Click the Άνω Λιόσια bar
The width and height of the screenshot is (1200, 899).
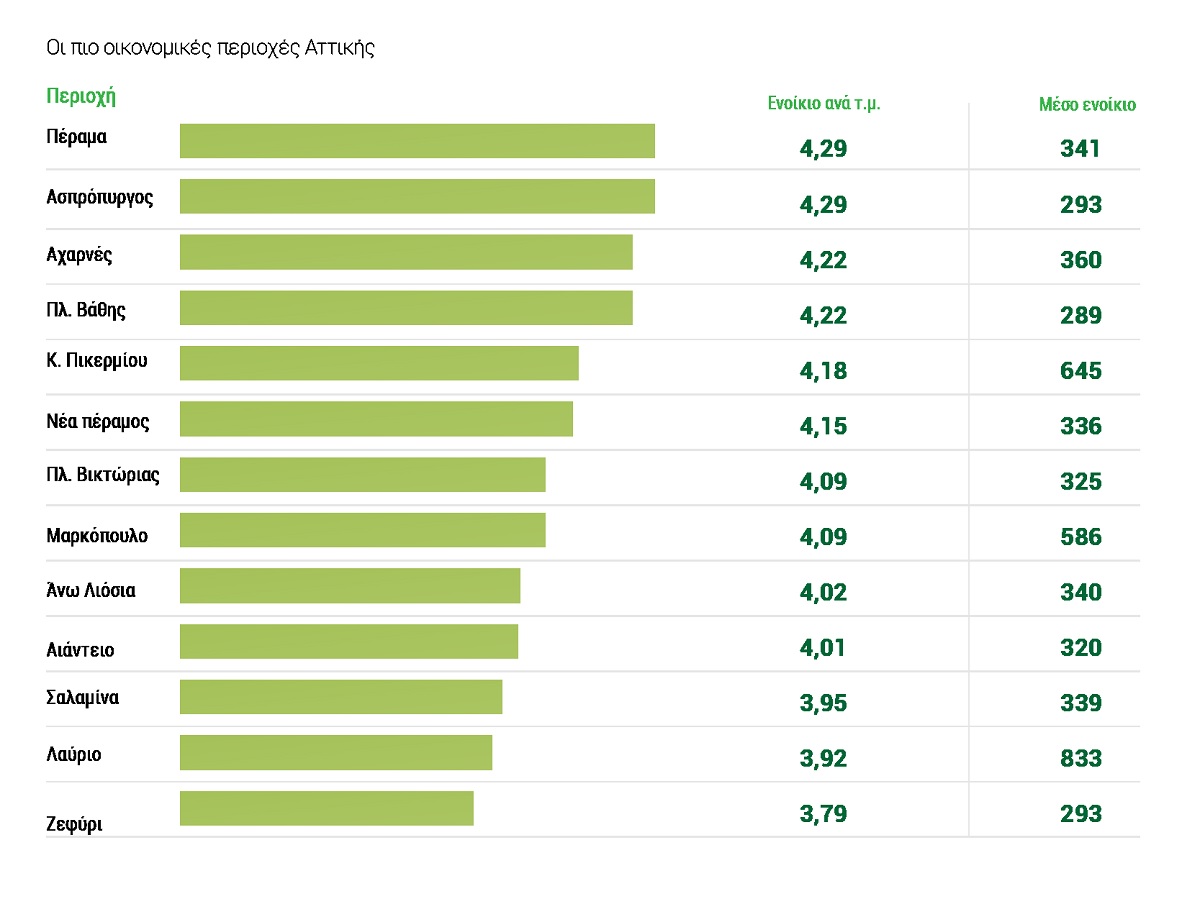350,586
